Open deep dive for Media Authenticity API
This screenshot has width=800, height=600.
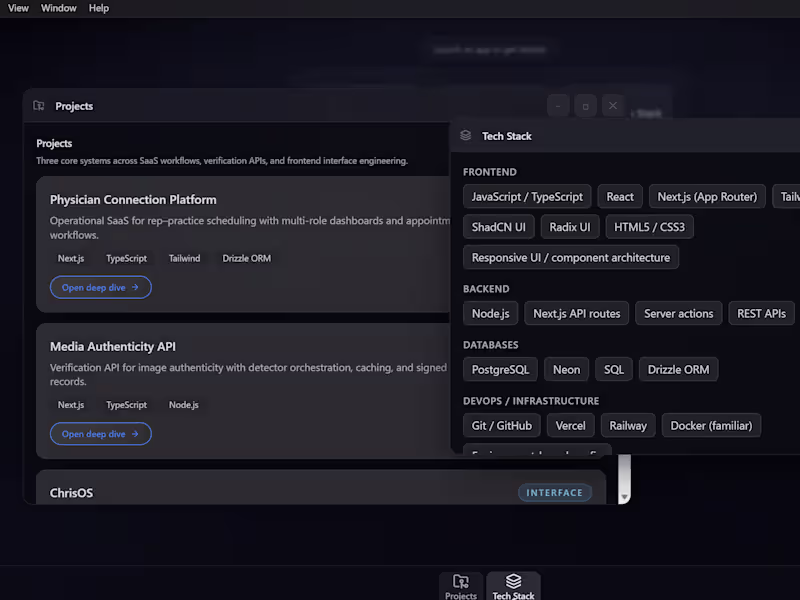pyautogui.click(x=100, y=433)
